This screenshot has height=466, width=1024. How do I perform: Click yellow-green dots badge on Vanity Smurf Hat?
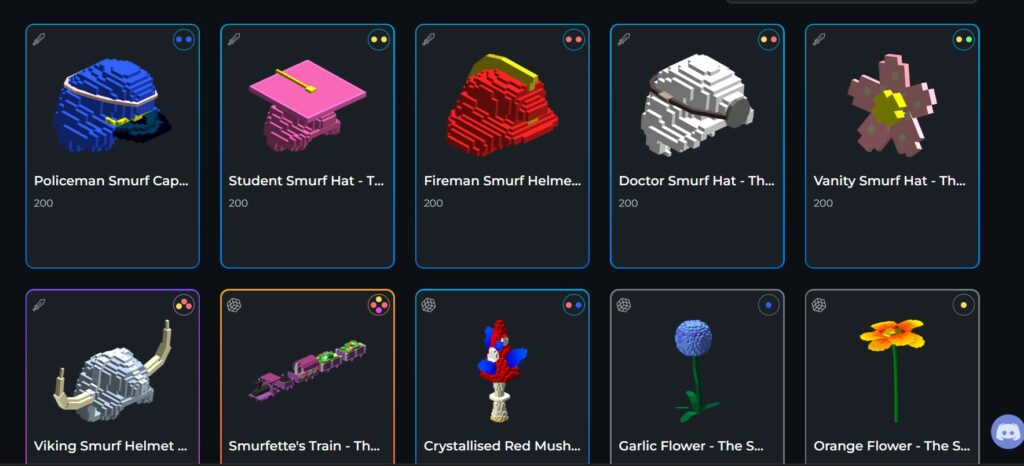click(964, 39)
